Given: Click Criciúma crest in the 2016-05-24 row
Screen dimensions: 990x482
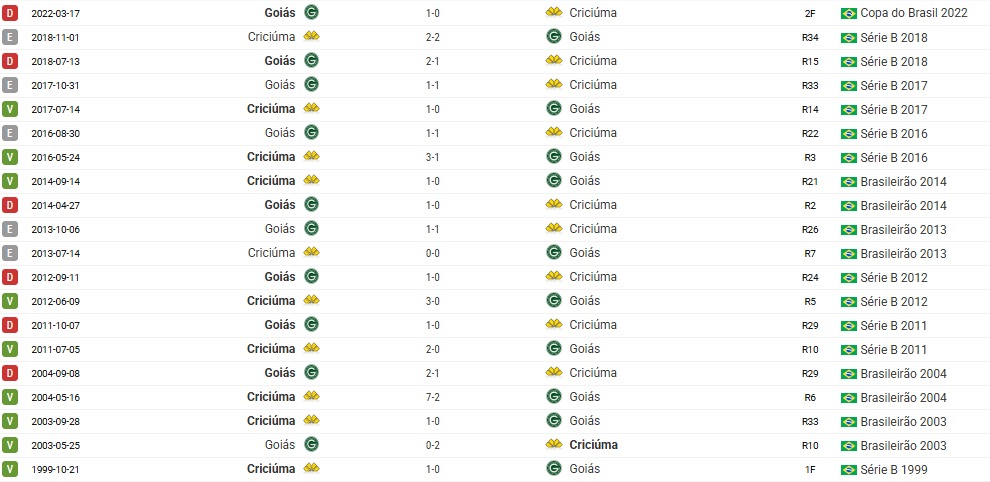Looking at the screenshot, I should 311,156.
